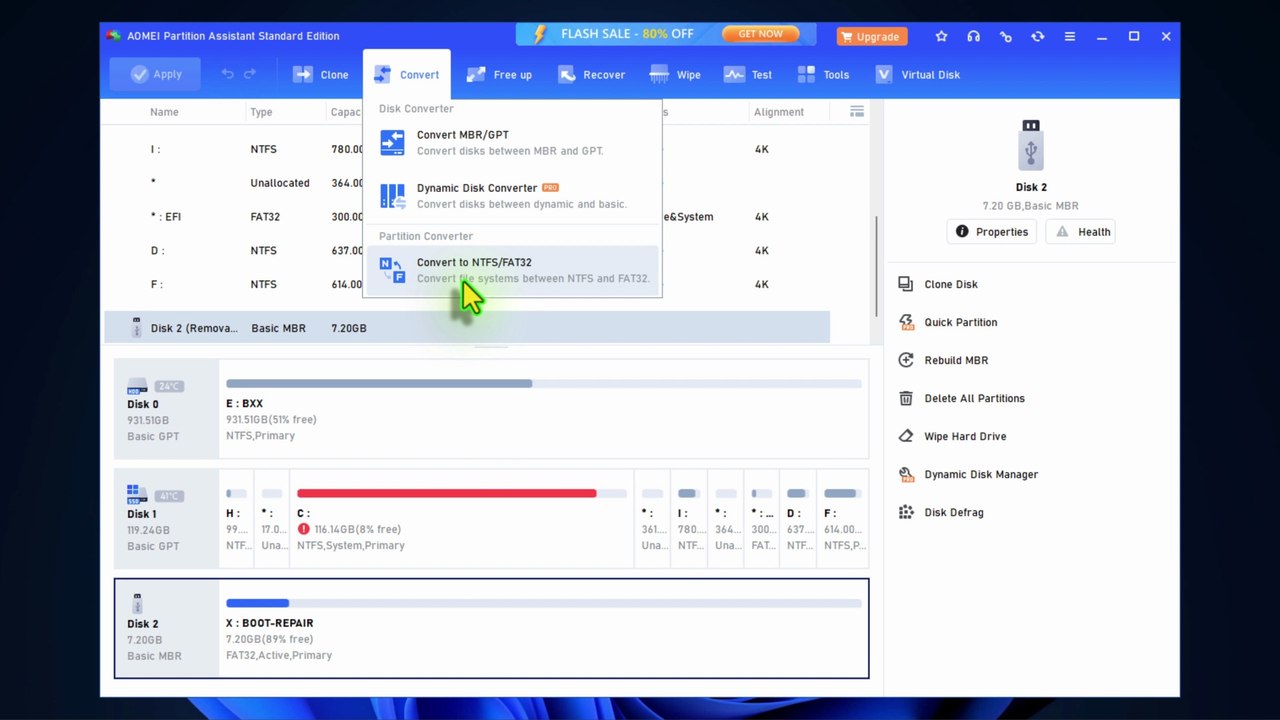Select the Unallocated 364 row

[466, 183]
